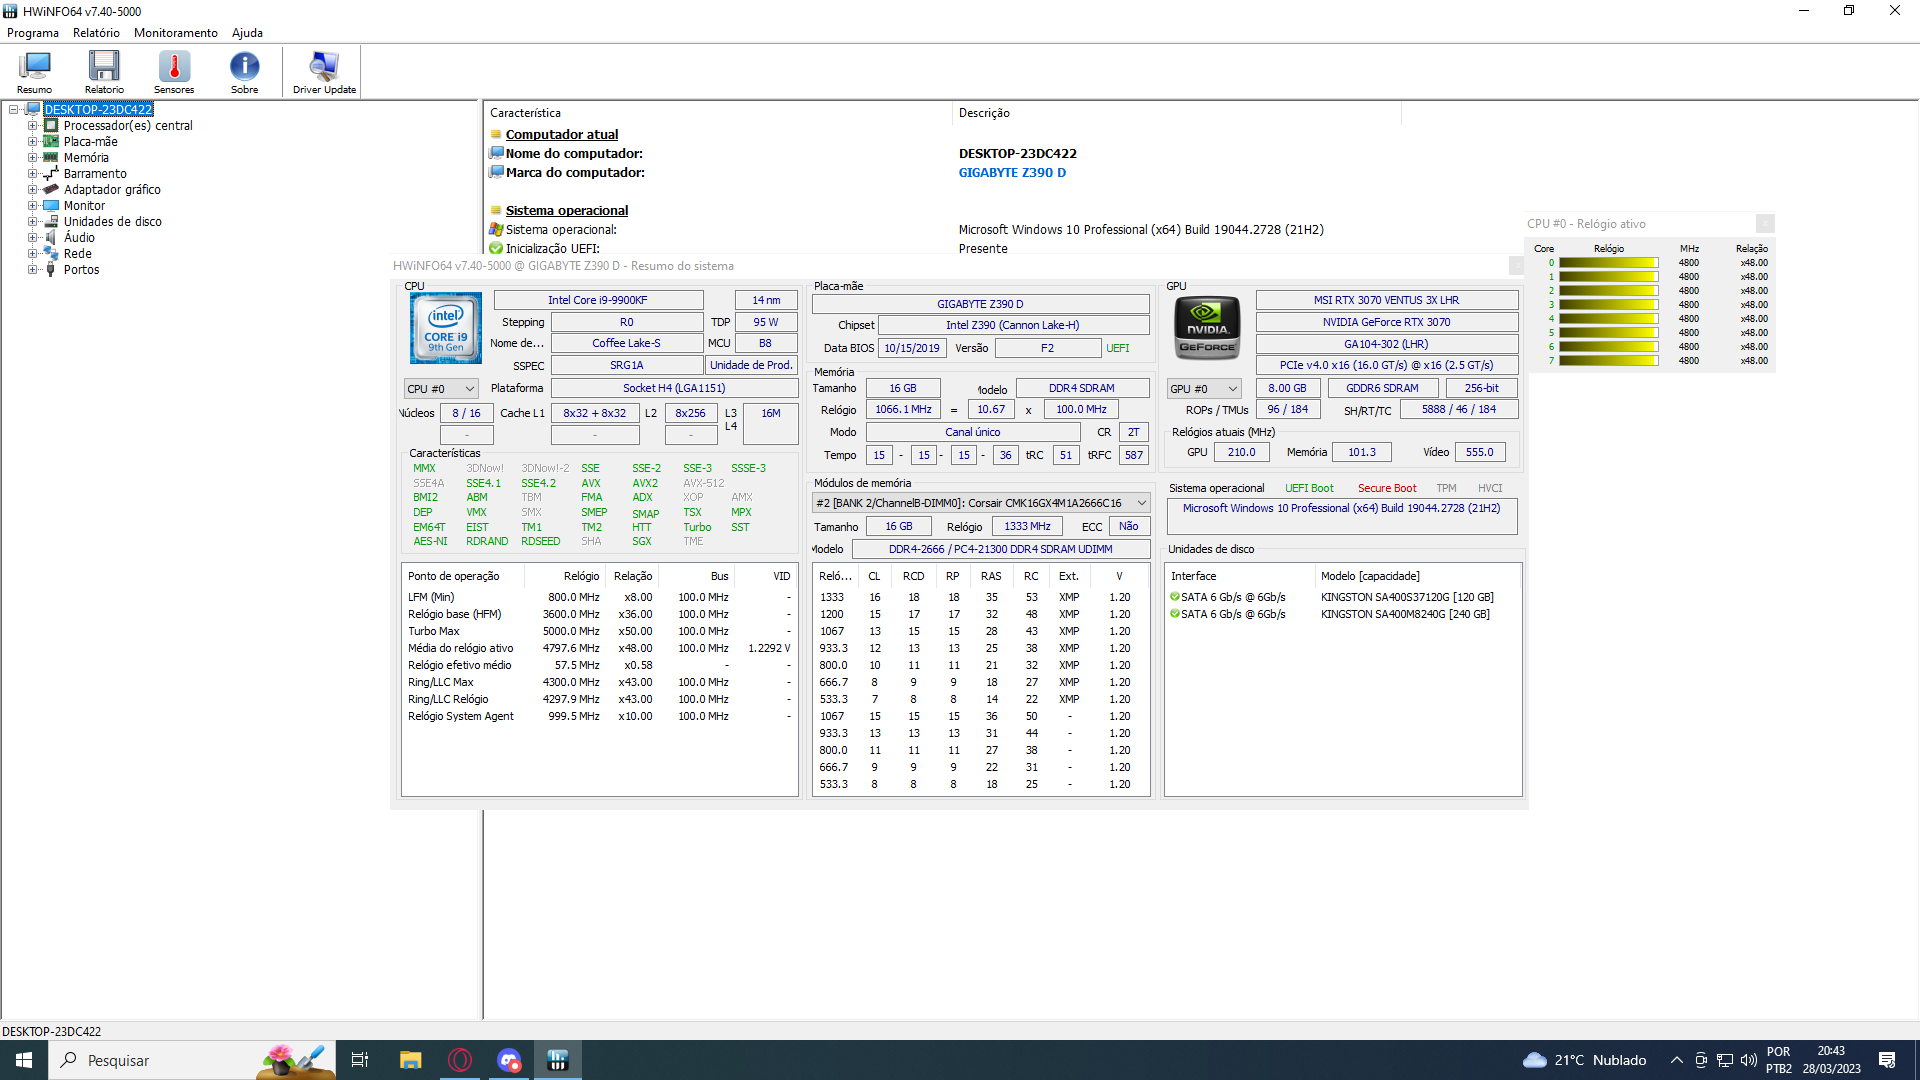The image size is (1920, 1080).
Task: Open the Ajuda menu
Action: pyautogui.click(x=248, y=33)
